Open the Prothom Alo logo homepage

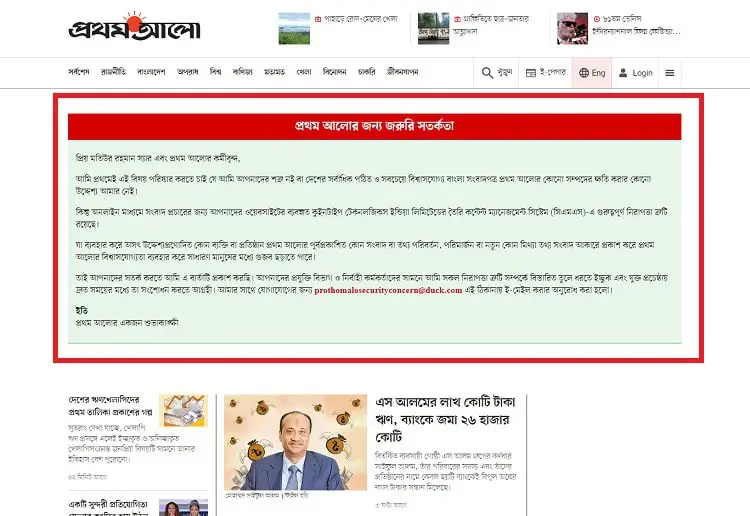134,27
